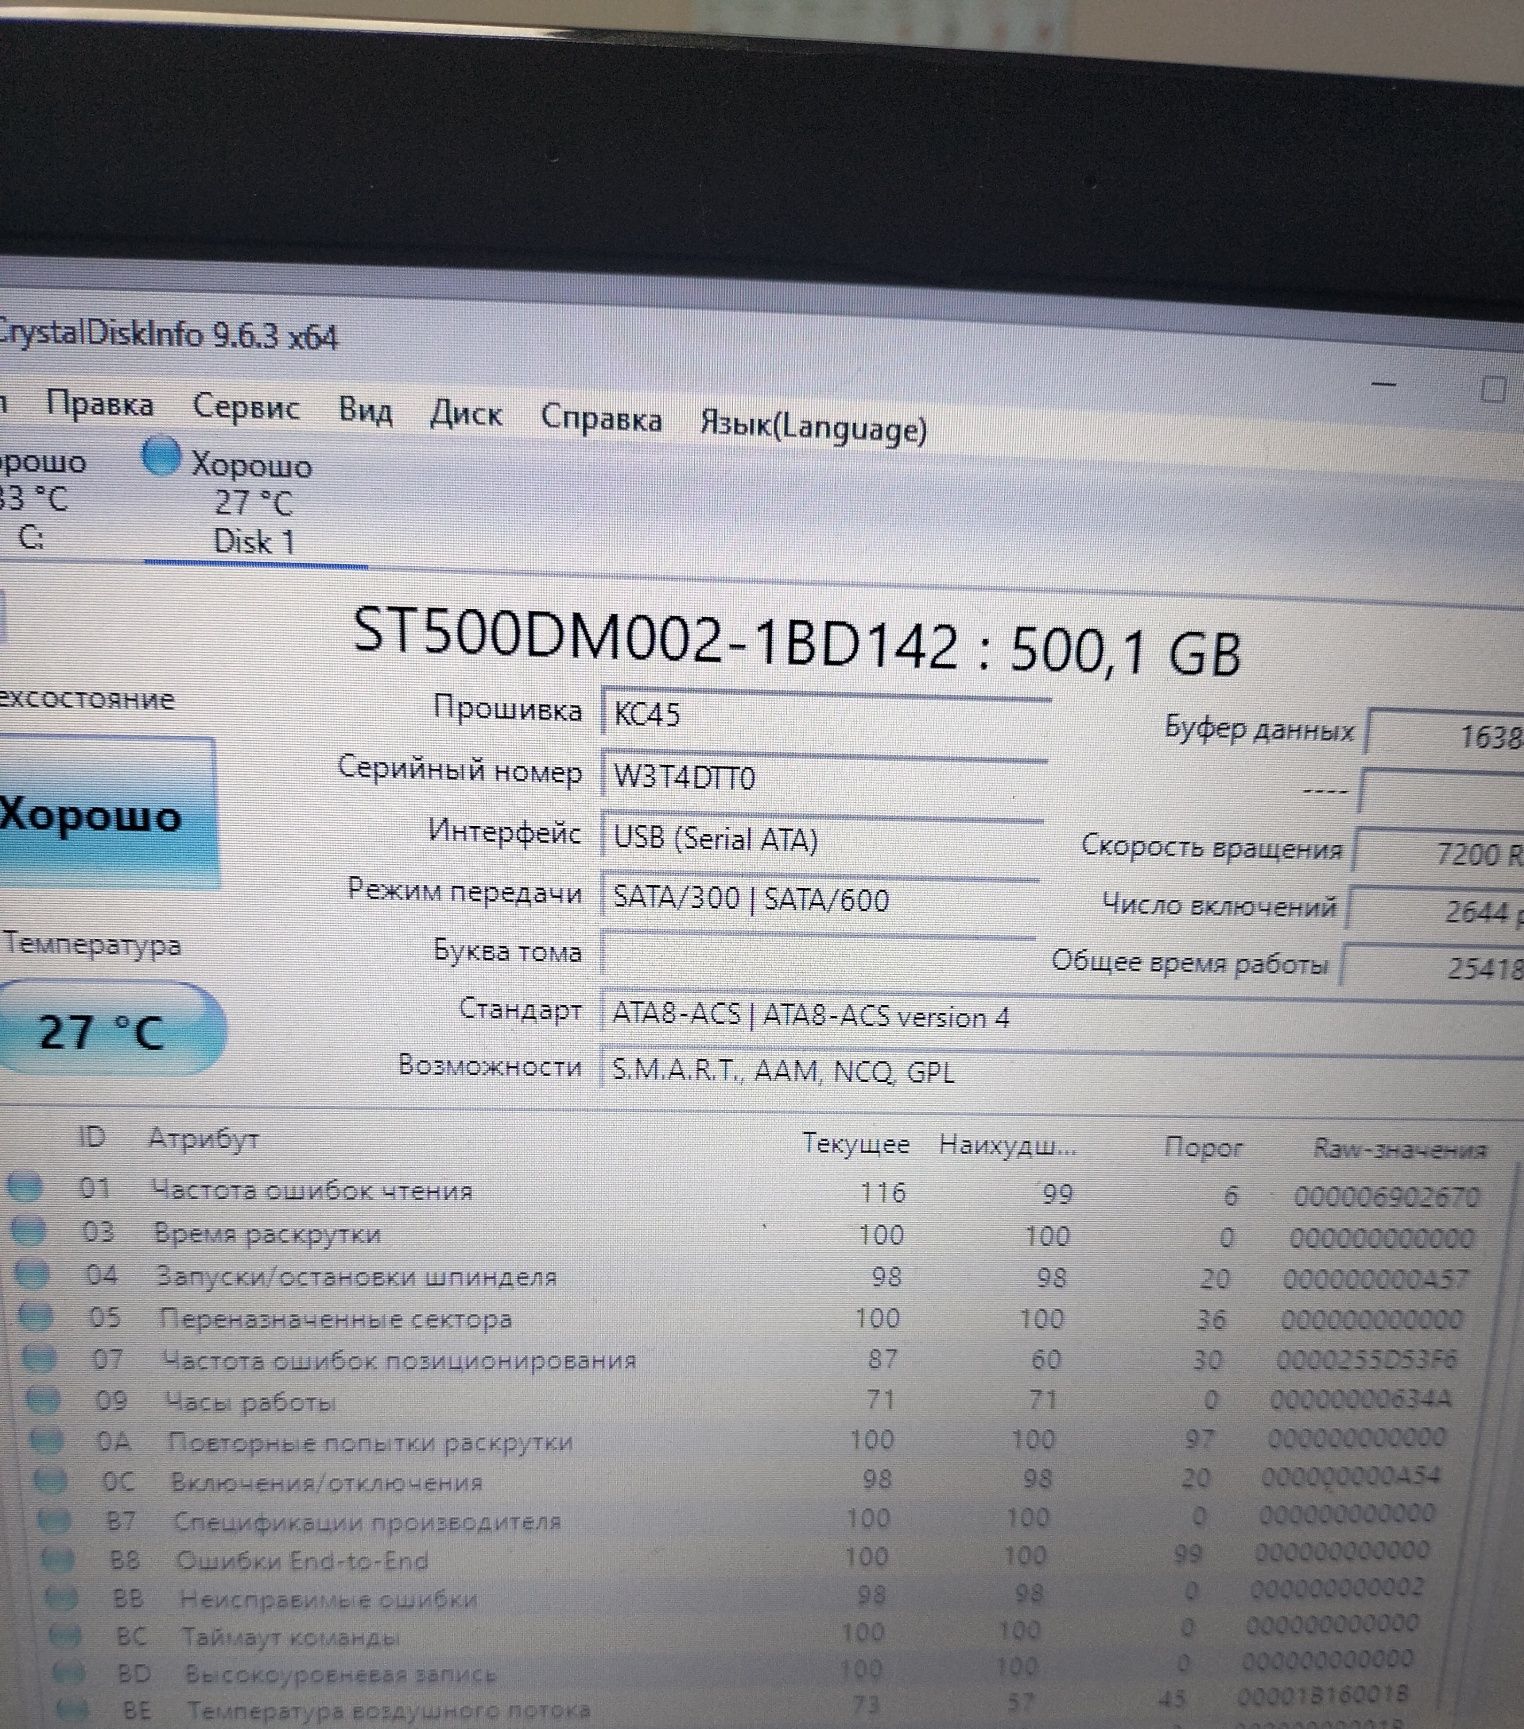Click raw value 0000255D53F6
This screenshot has height=1729, width=1524.
click(x=1367, y=1359)
